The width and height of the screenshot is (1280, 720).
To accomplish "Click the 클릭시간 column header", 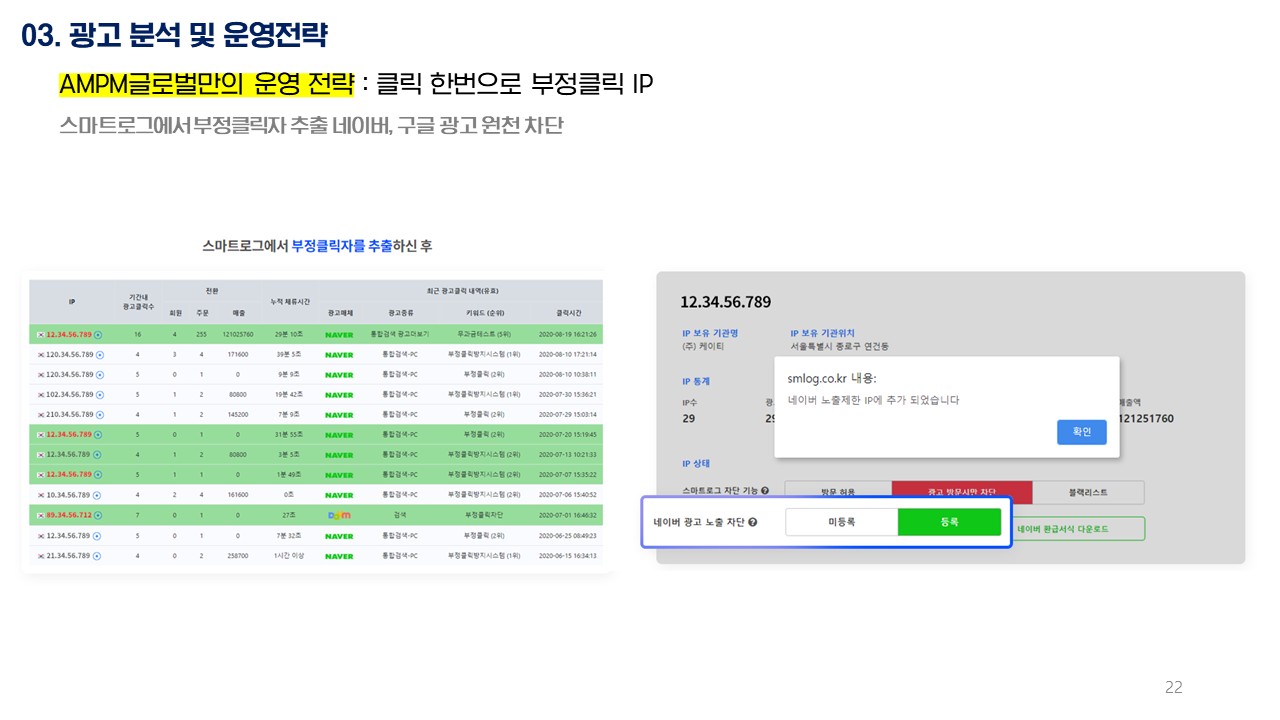I will [x=567, y=313].
